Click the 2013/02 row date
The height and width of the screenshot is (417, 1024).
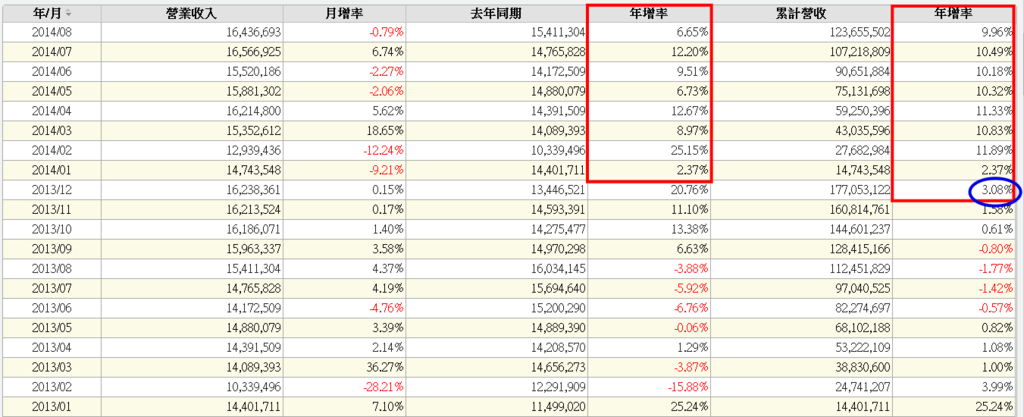[51, 387]
